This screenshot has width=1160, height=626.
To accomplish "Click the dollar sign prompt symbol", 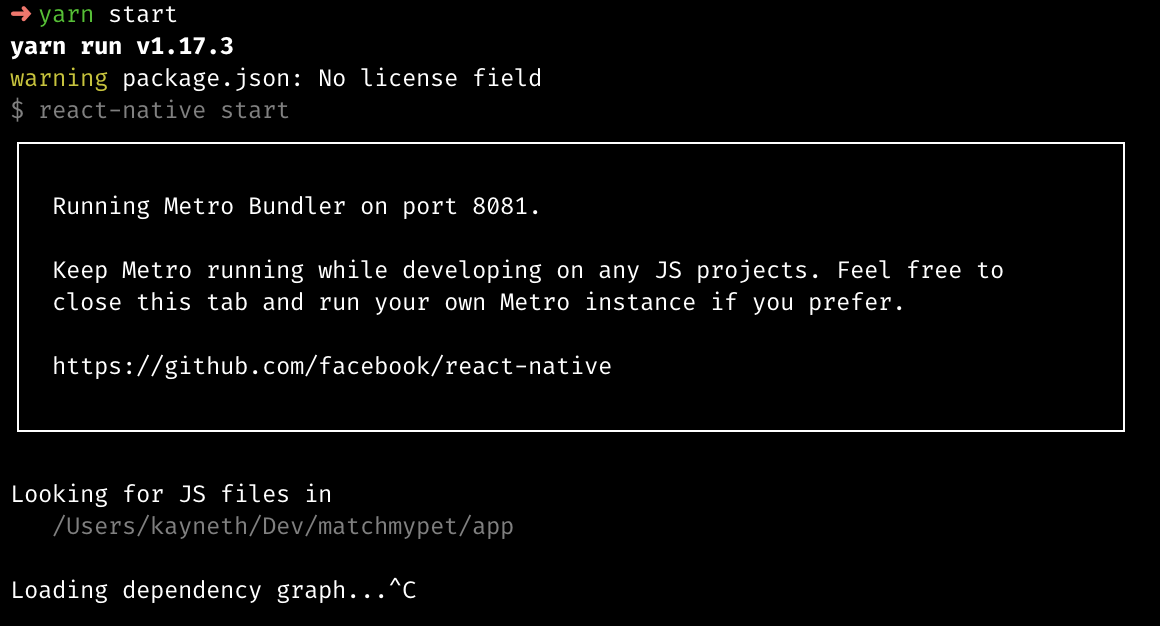I will click(17, 110).
